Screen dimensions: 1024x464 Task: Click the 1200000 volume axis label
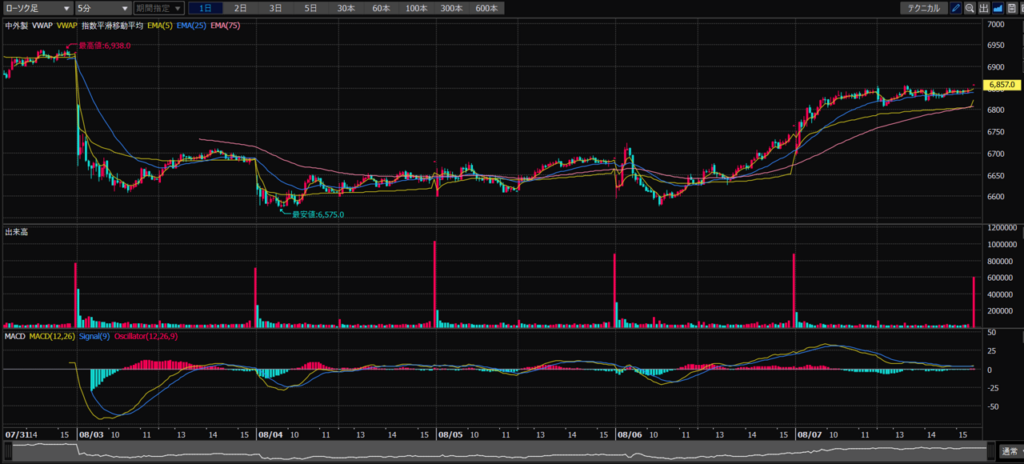click(1002, 227)
